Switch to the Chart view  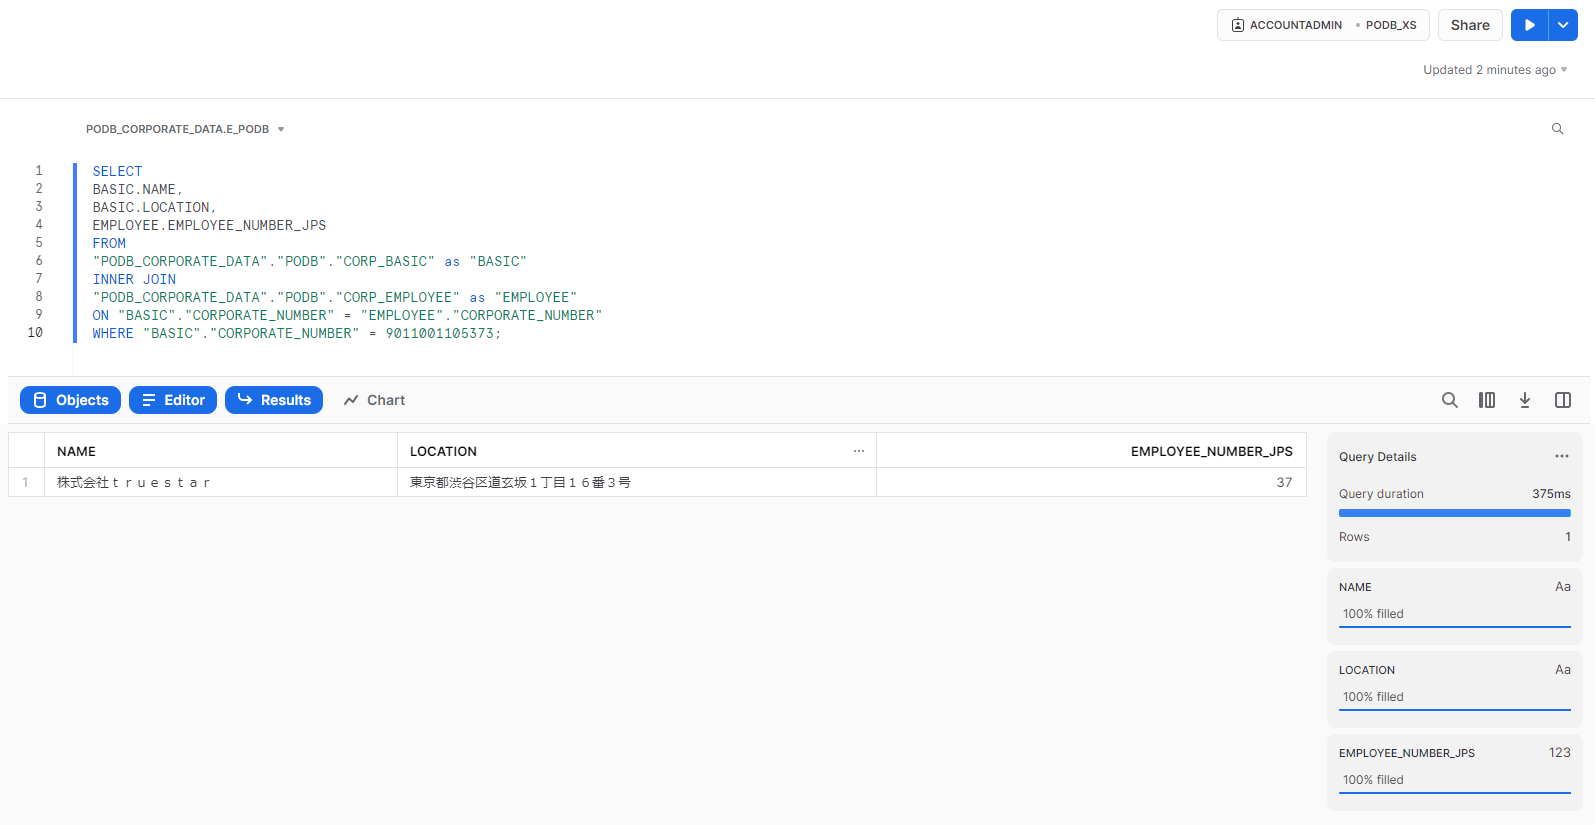click(x=374, y=400)
